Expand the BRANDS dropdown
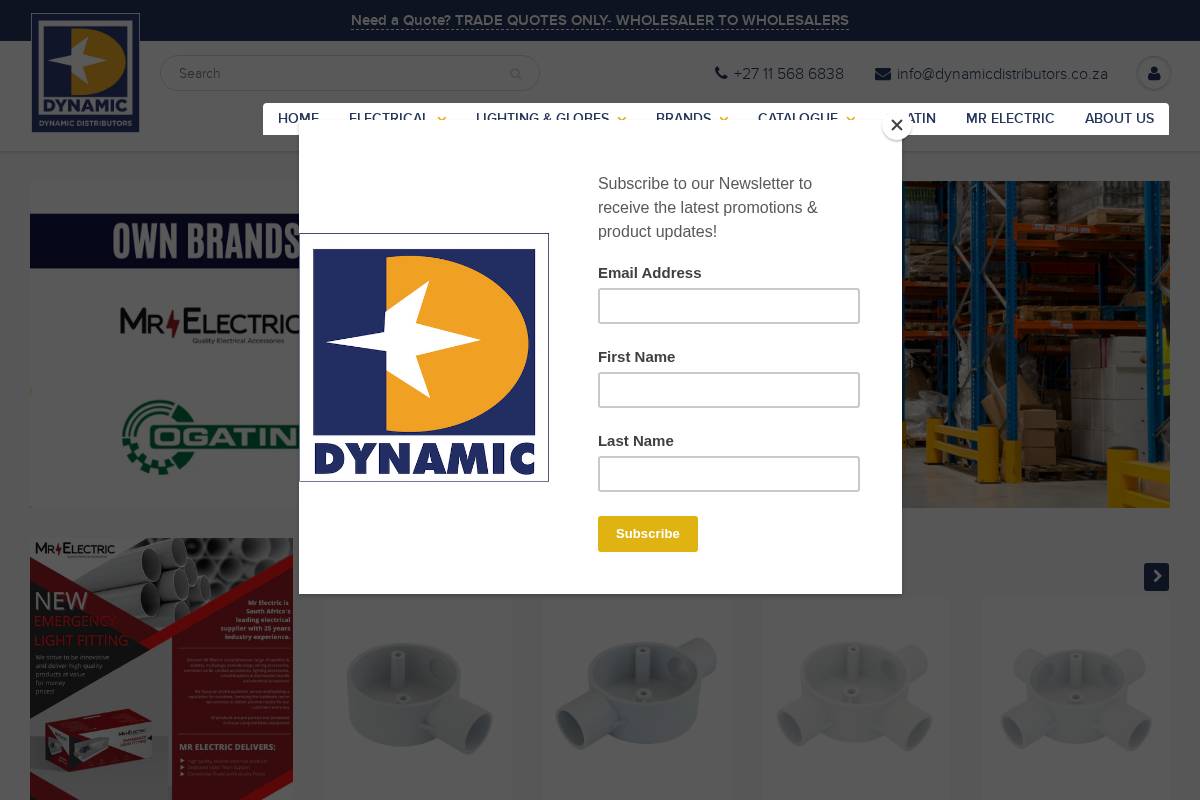 pyautogui.click(x=683, y=119)
